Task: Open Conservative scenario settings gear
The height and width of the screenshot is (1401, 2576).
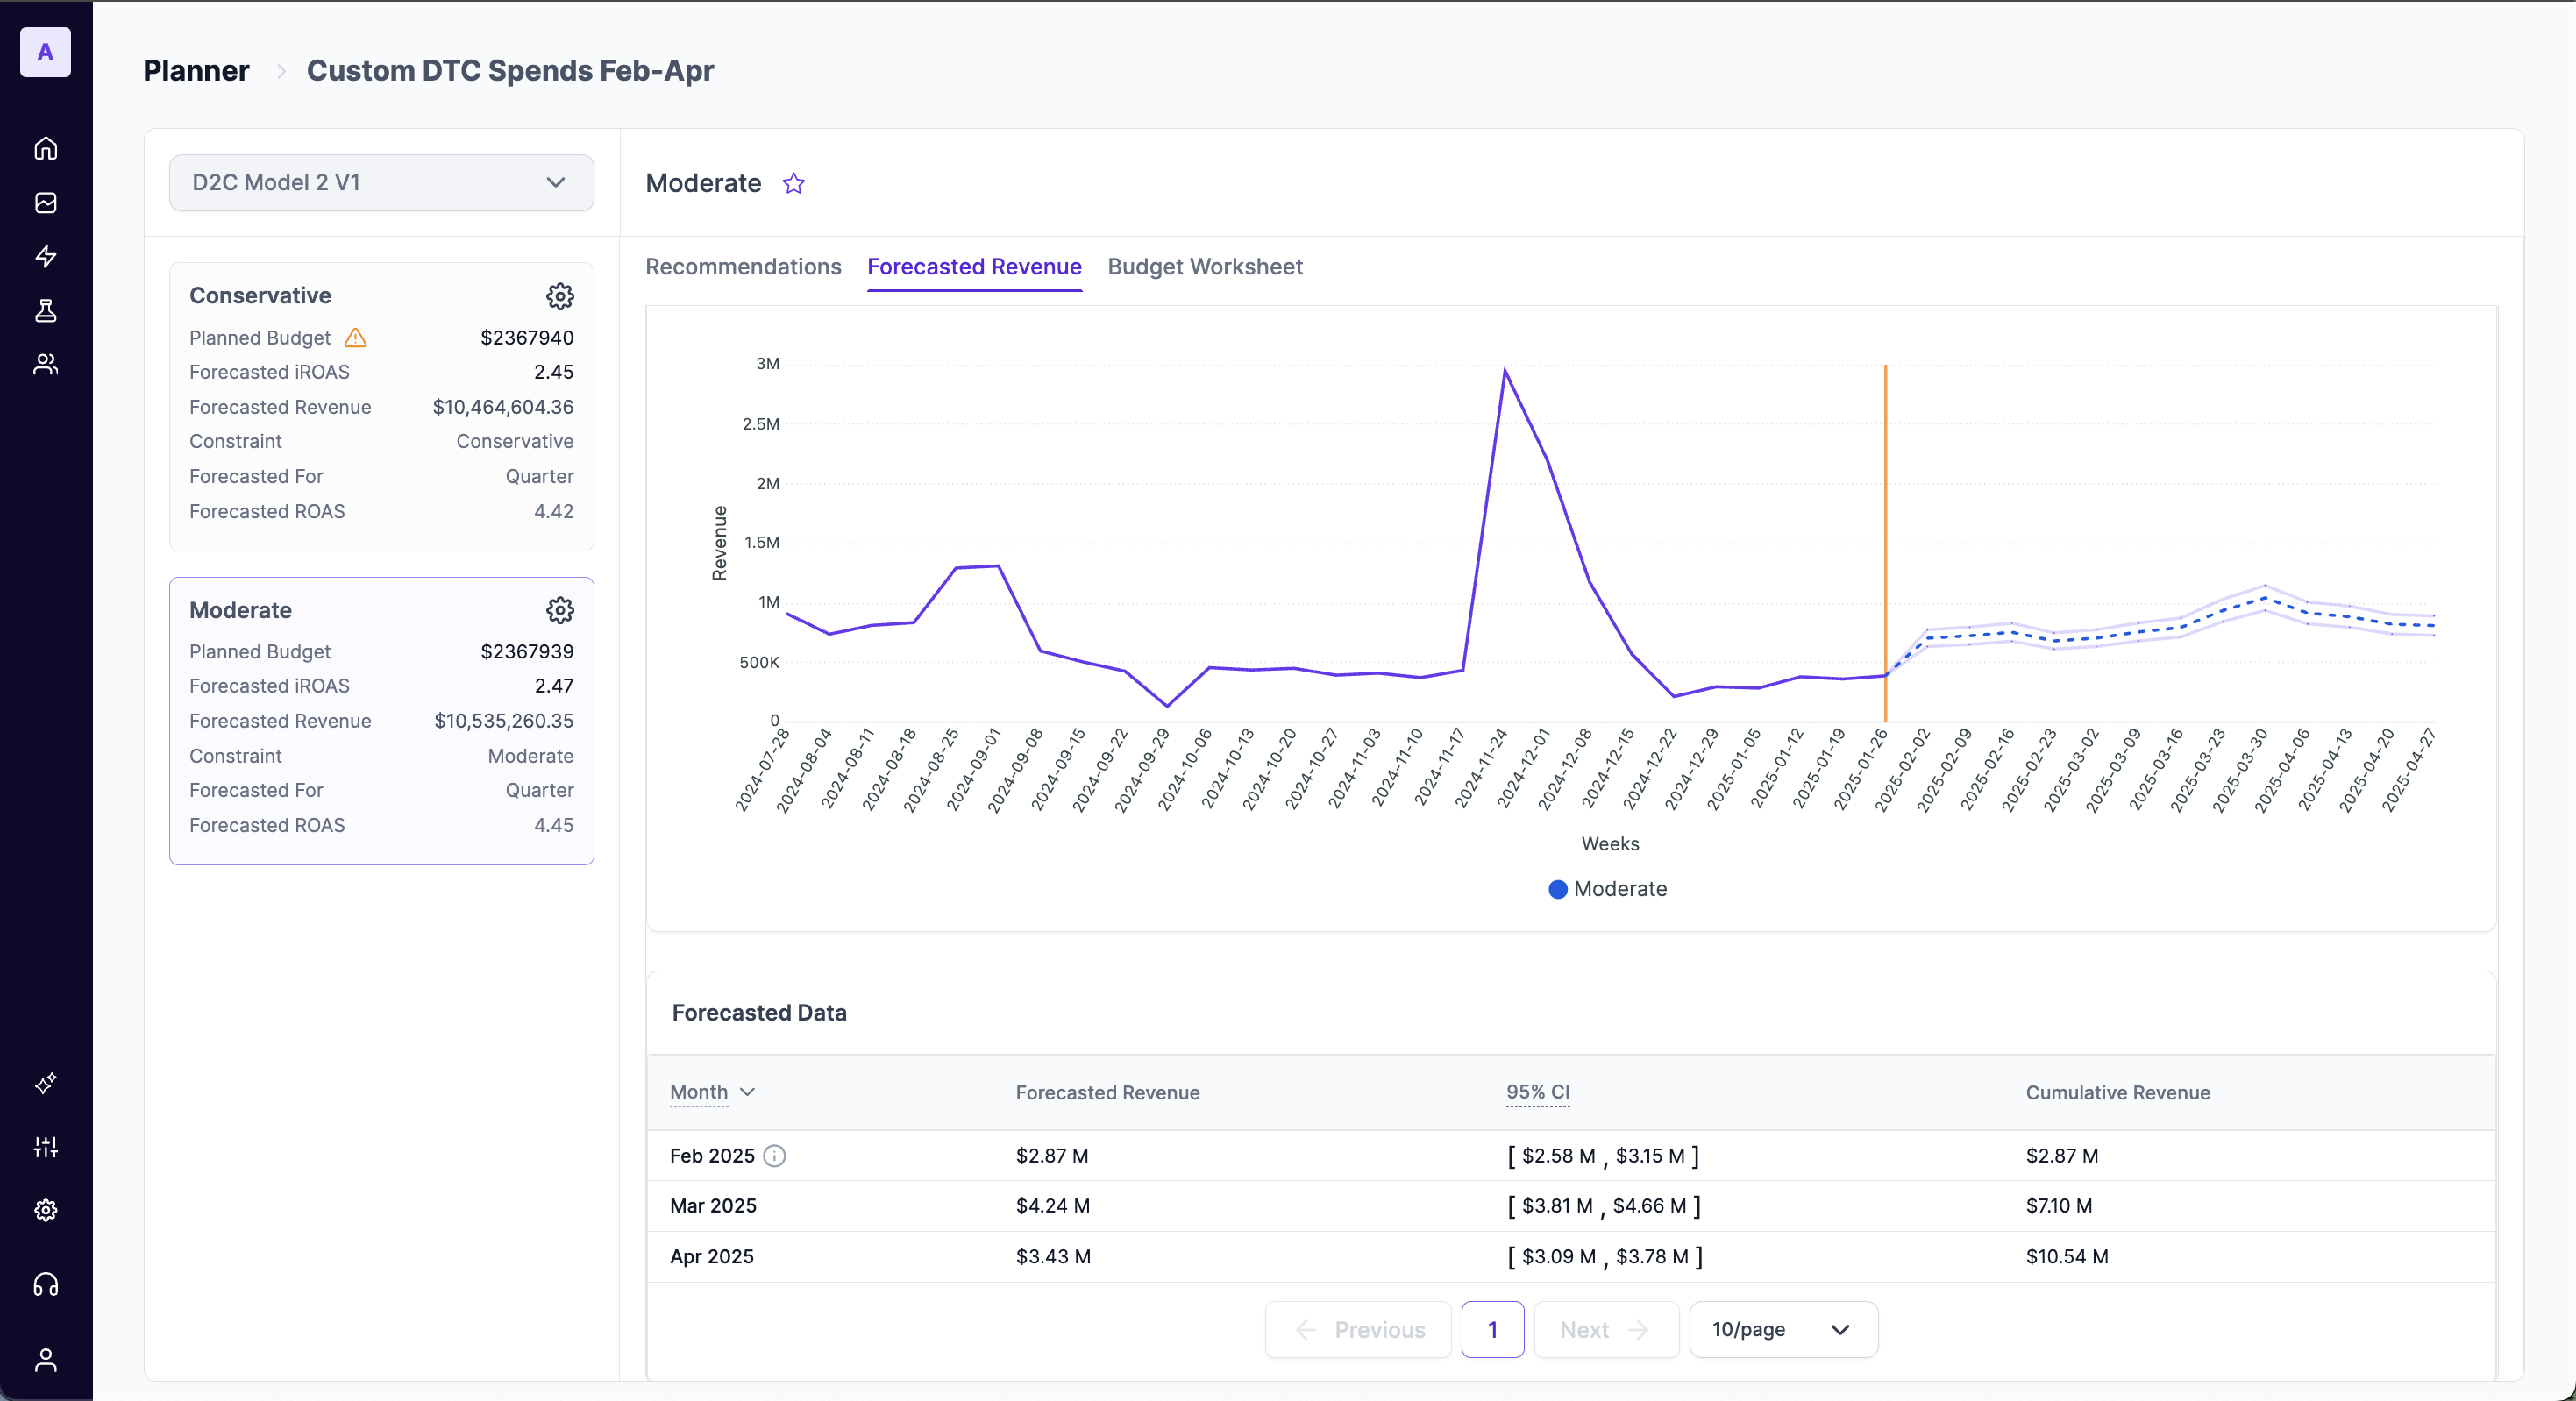Action: click(x=559, y=296)
